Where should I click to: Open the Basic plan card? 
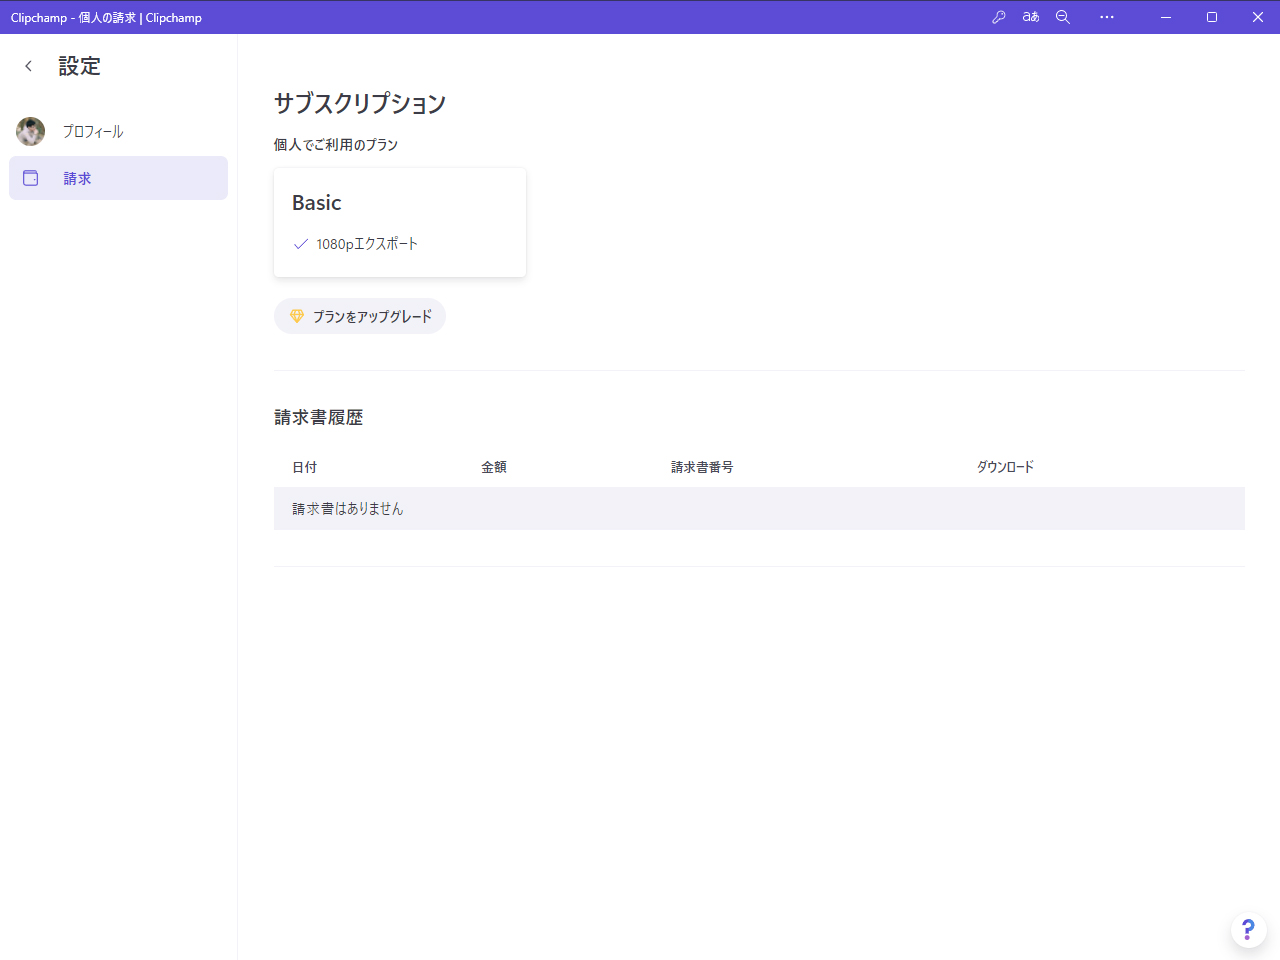(399, 222)
